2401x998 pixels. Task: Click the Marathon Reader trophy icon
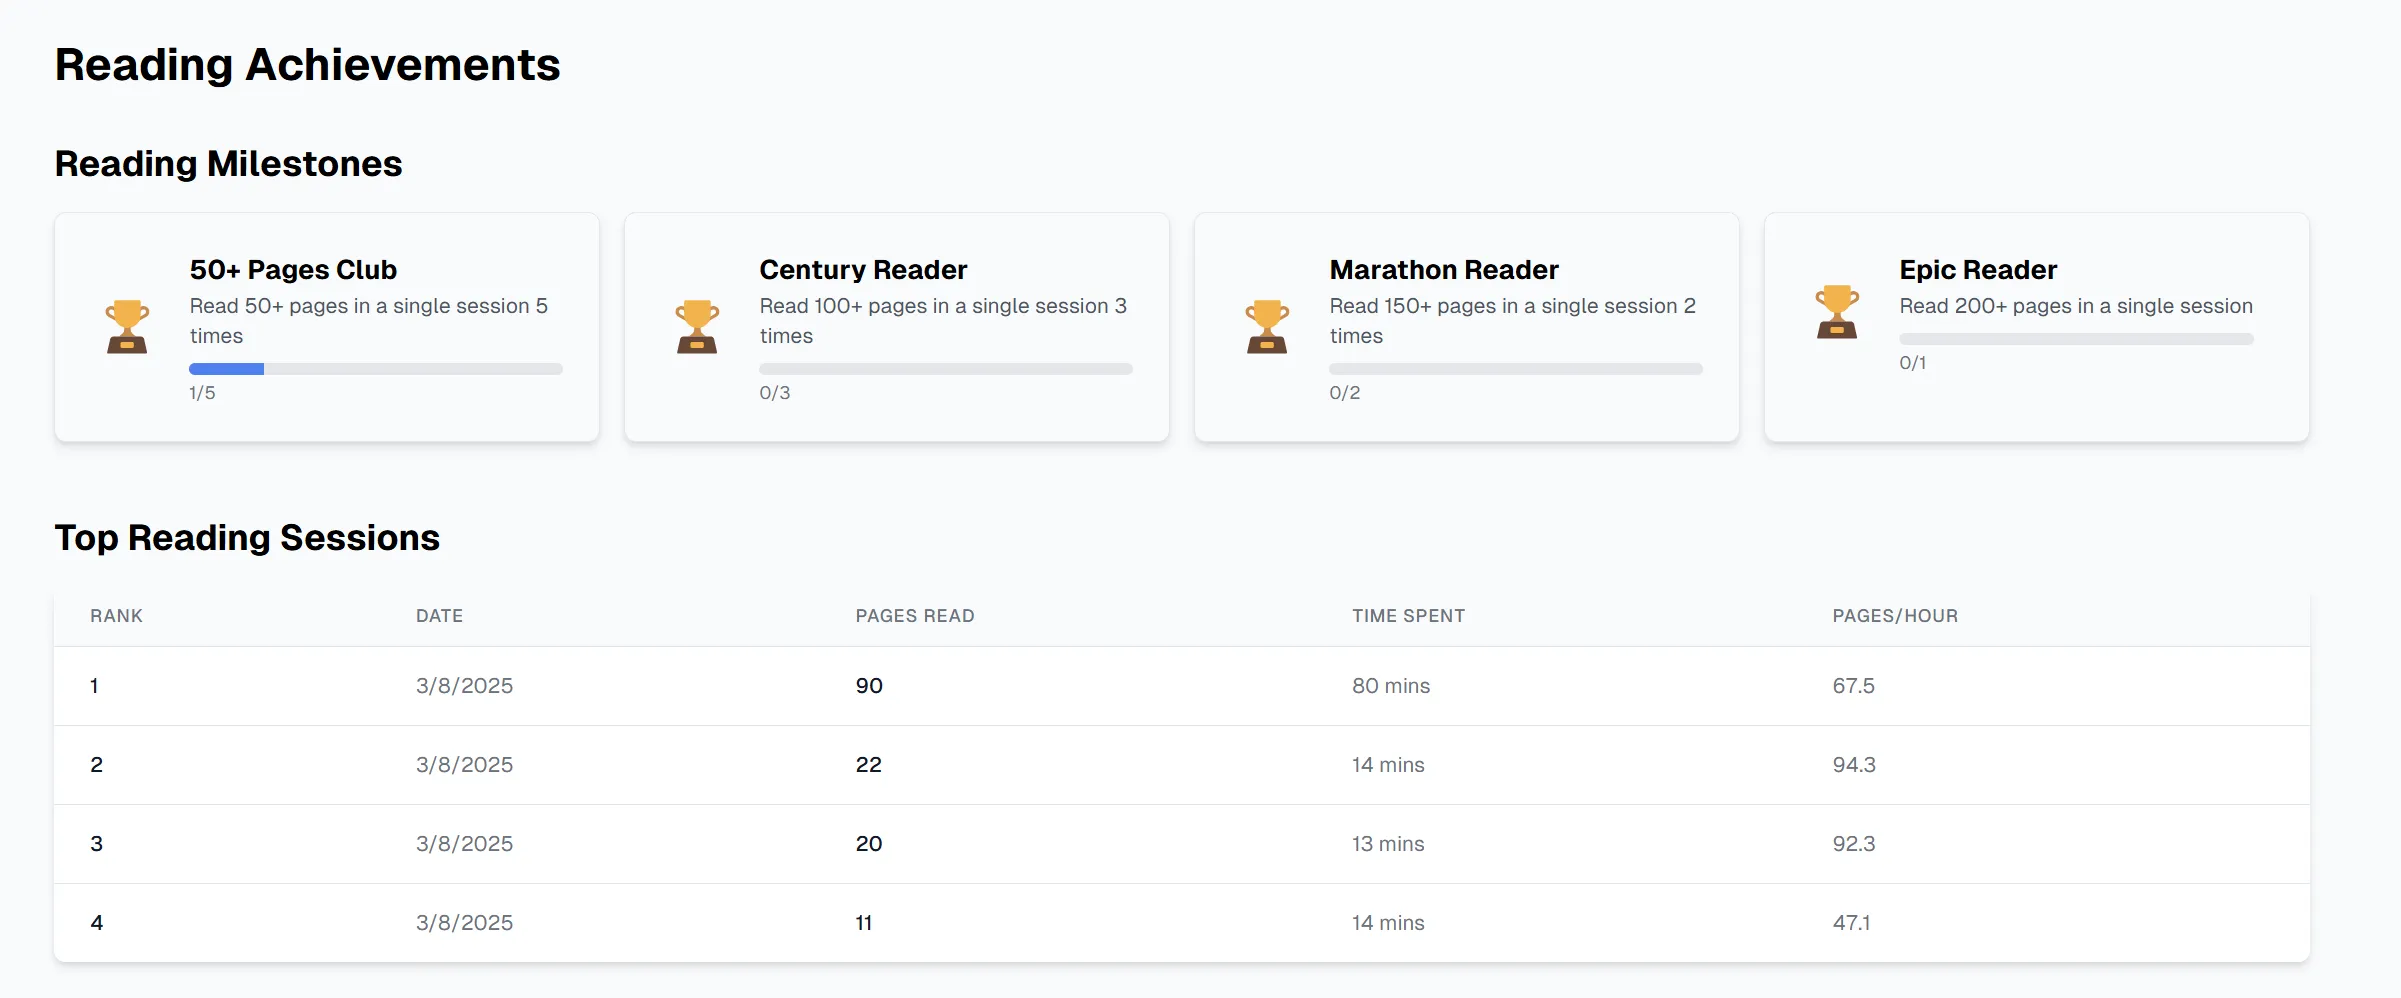coord(1267,327)
